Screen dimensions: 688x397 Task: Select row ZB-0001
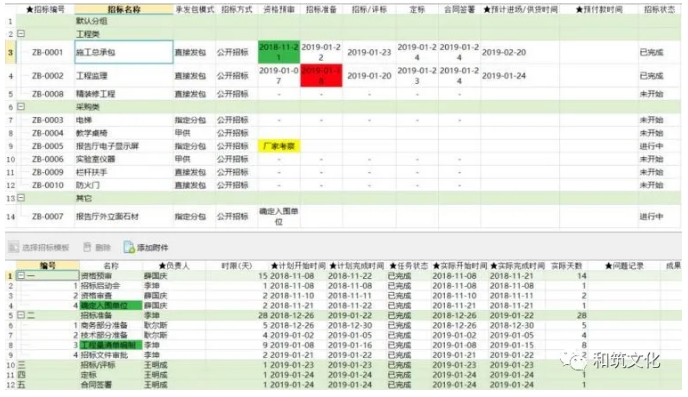click(342, 52)
